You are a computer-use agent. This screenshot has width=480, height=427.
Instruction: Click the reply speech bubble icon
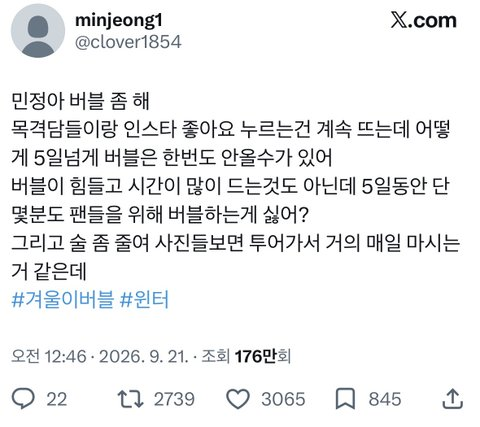pyautogui.click(x=23, y=399)
